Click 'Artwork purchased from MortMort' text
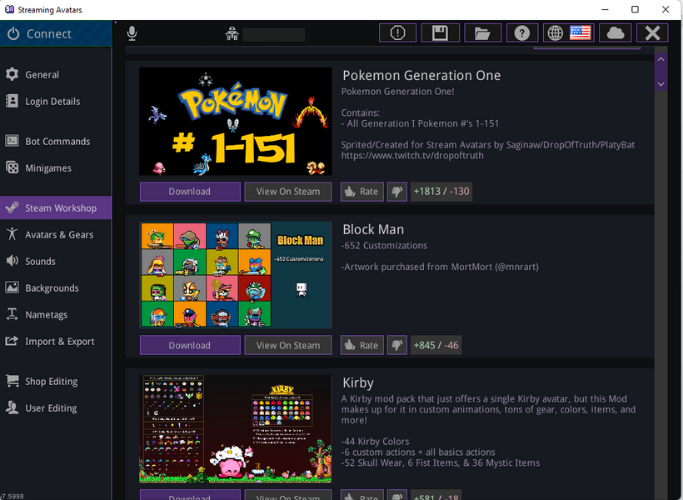The image size is (683, 500). point(440,267)
